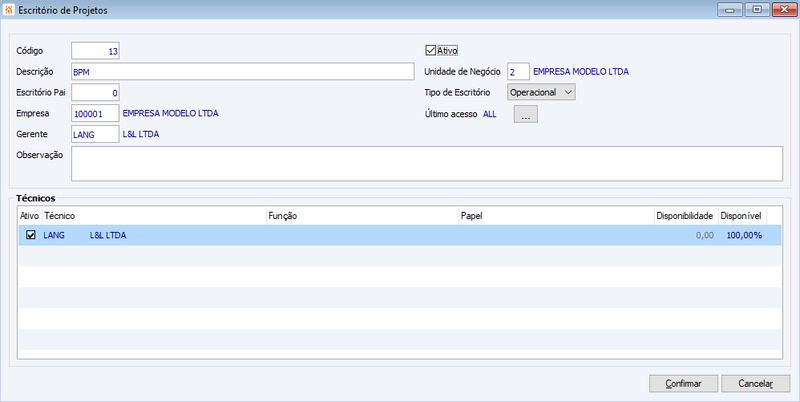Viewport: 800px width, 402px height.
Task: Click the Disponibilidade column header
Action: (x=686, y=216)
